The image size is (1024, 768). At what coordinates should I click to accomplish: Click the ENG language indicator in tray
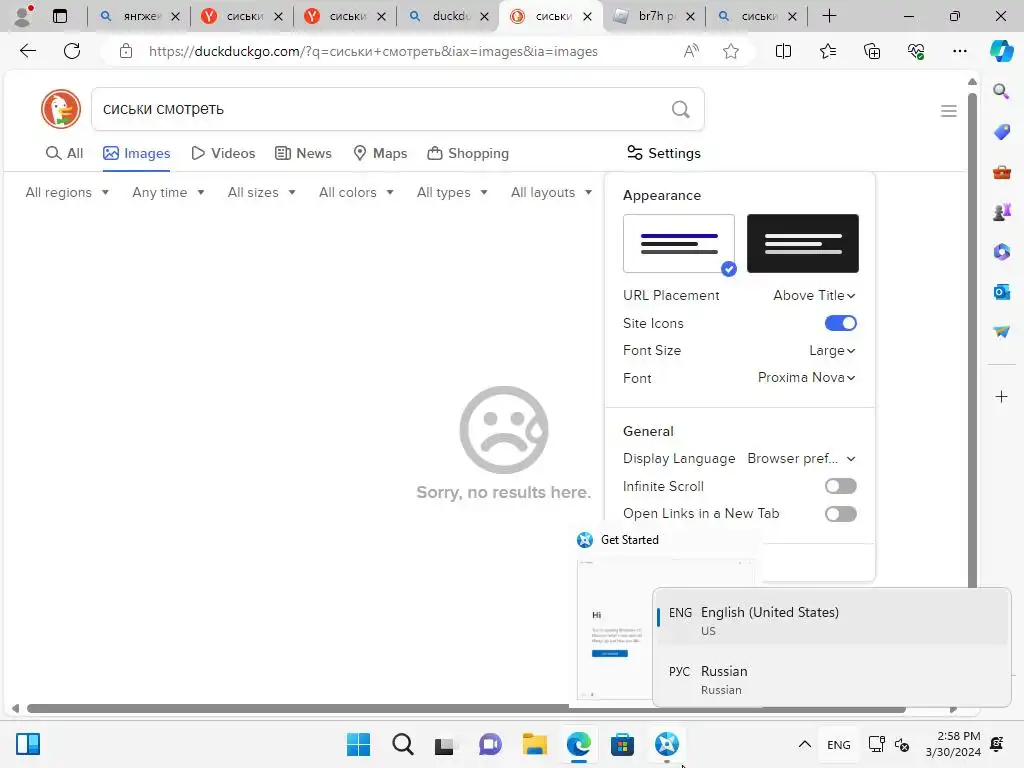[x=839, y=745]
